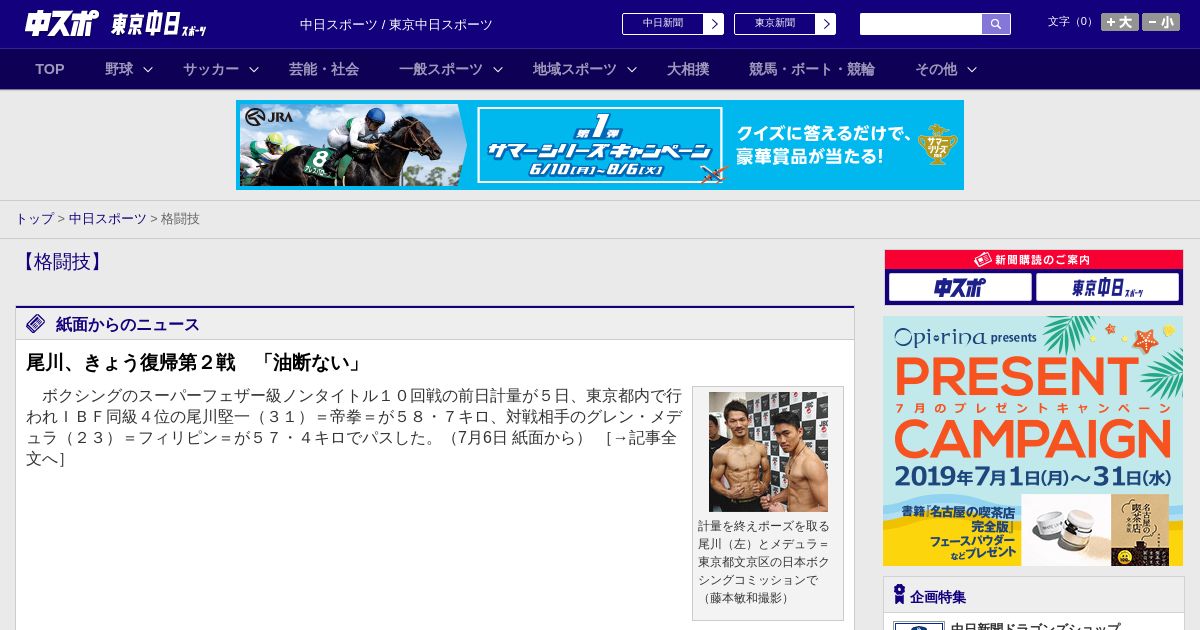Open the 尾川、きょう復帰第２戦 headline

pos(195,363)
